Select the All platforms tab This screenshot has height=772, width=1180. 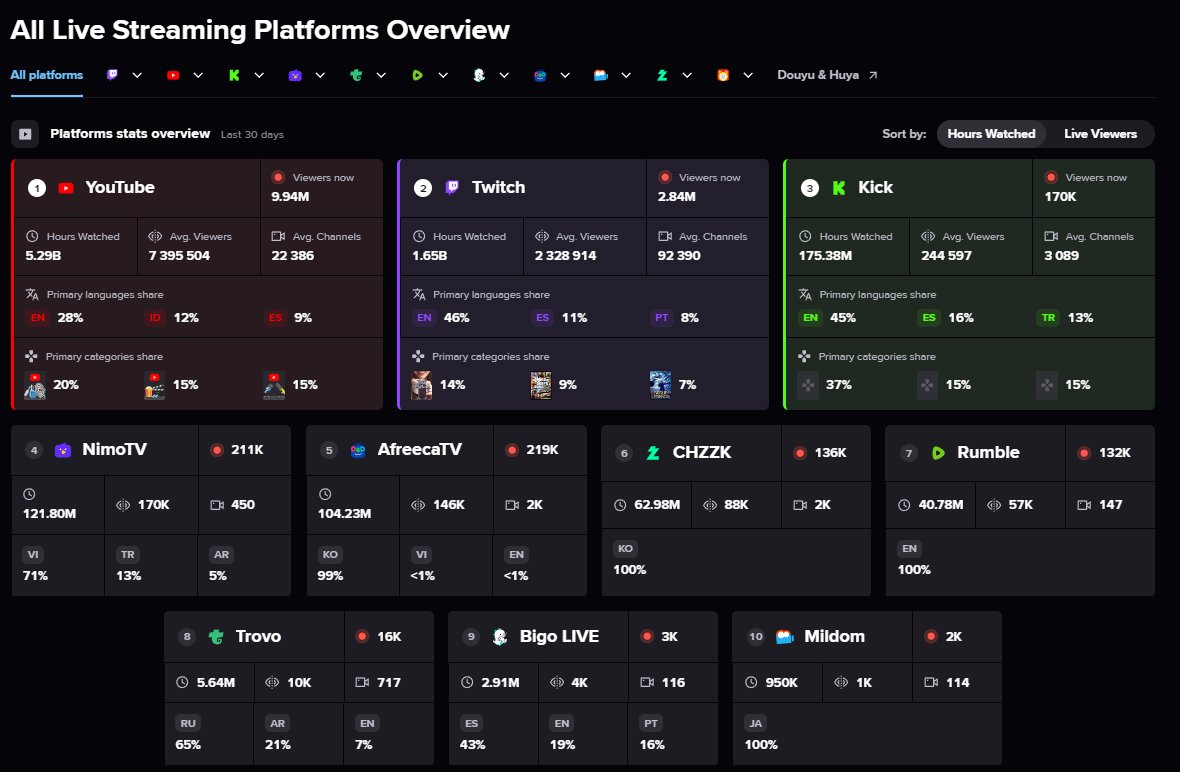pos(47,75)
